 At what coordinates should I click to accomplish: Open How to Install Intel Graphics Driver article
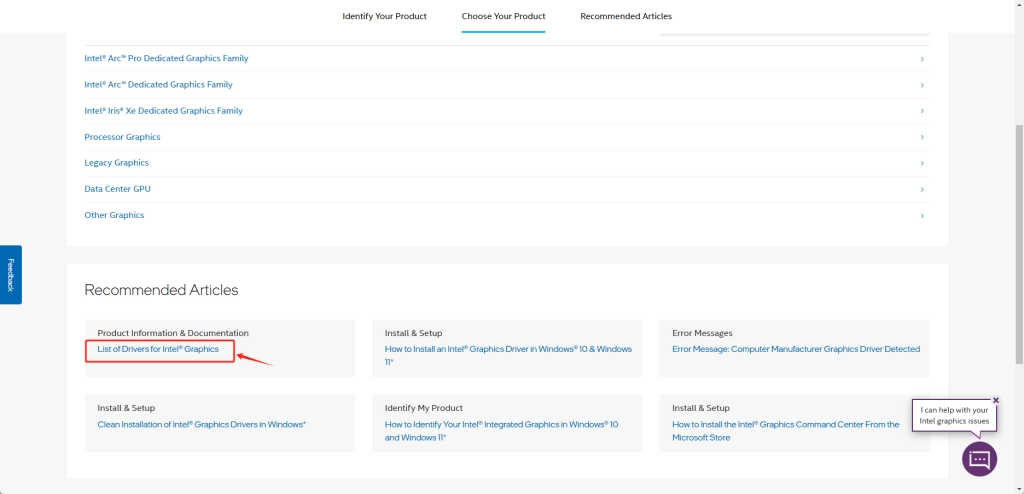tap(508, 355)
